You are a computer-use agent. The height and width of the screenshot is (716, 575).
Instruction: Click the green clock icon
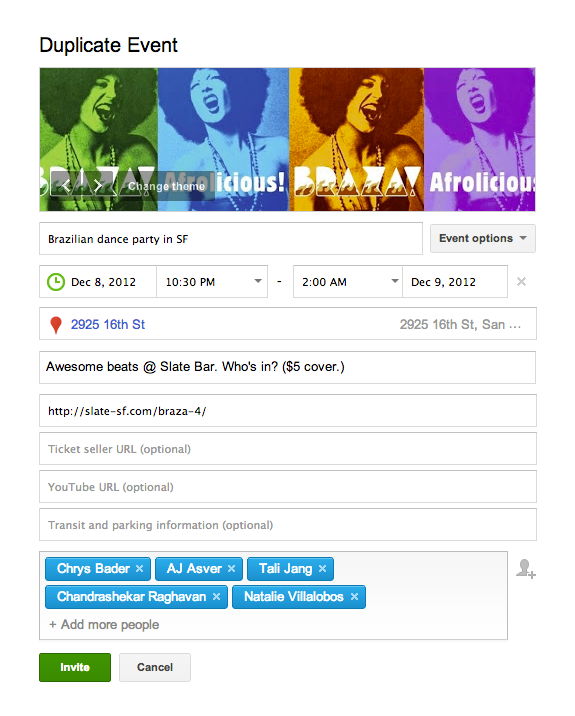tap(56, 282)
